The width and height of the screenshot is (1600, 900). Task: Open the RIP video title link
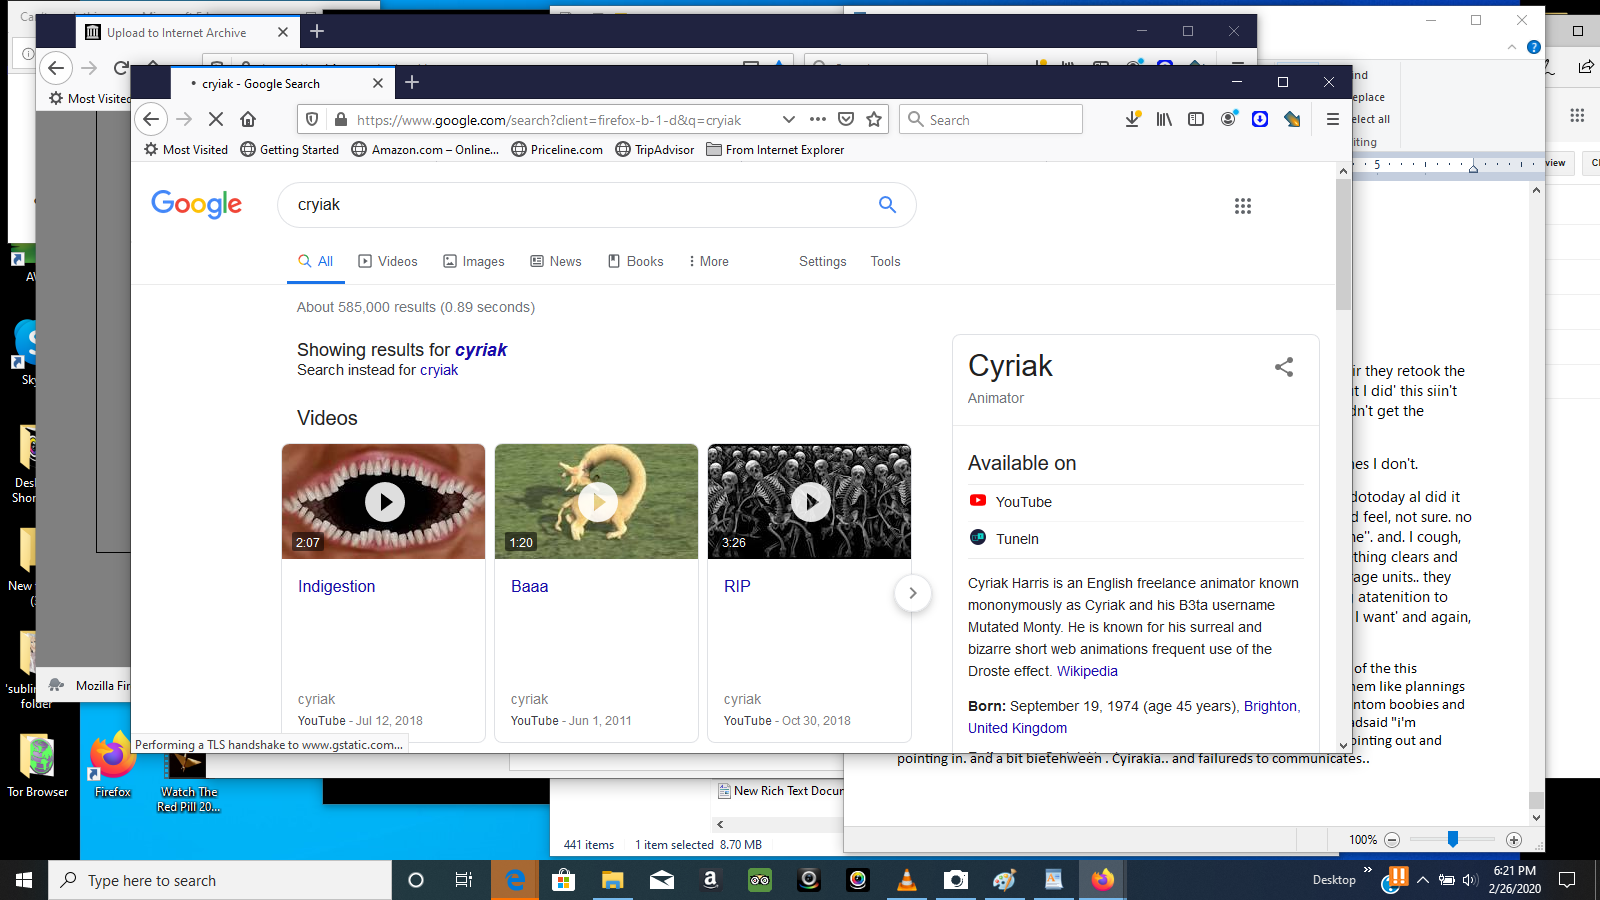(x=737, y=587)
